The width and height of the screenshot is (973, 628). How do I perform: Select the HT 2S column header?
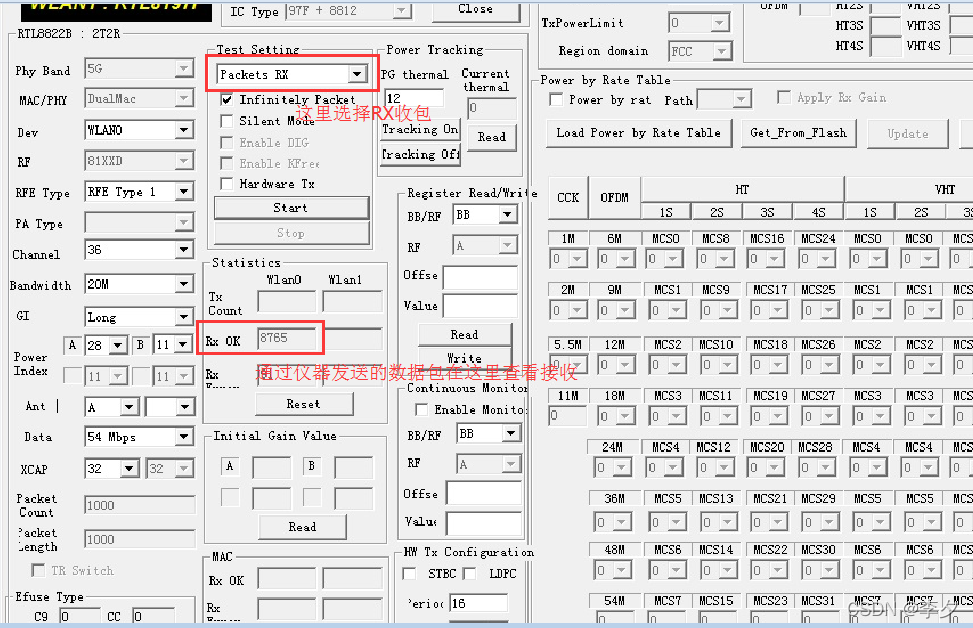[x=717, y=212]
